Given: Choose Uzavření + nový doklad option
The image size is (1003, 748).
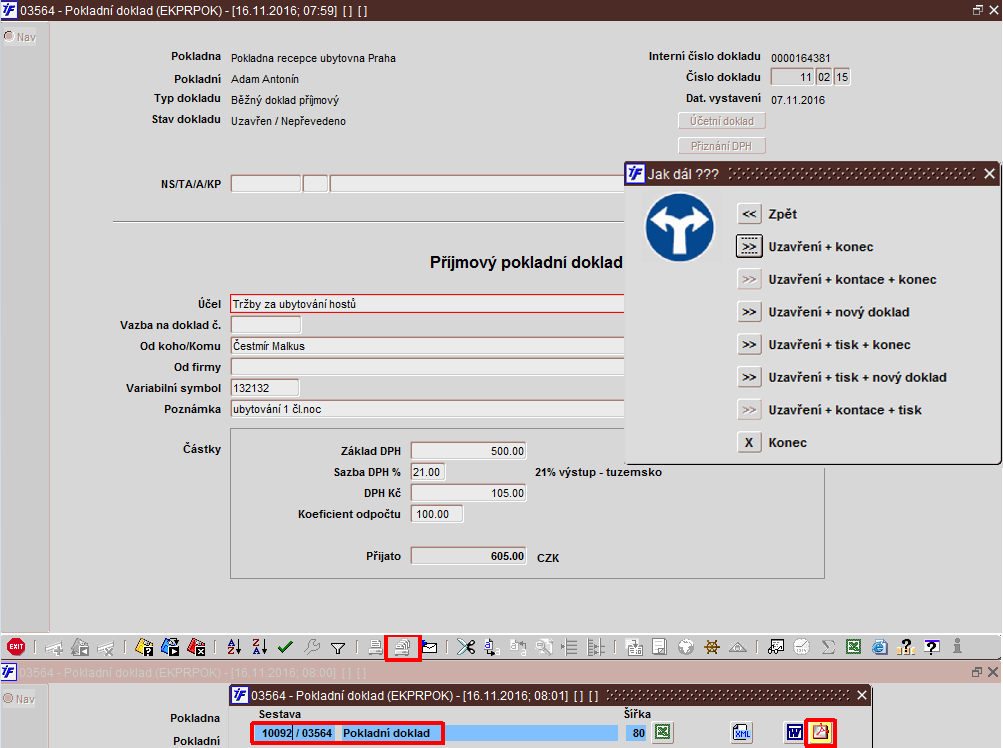Looking at the screenshot, I should [749, 312].
